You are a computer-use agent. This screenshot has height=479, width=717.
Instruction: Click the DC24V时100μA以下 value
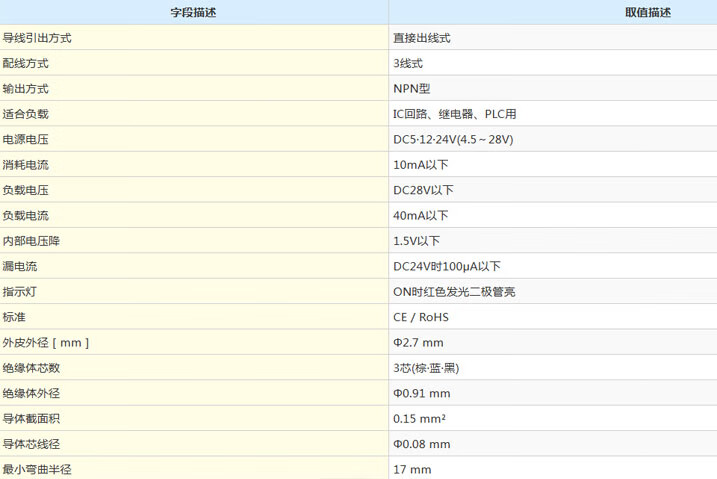(x=447, y=267)
